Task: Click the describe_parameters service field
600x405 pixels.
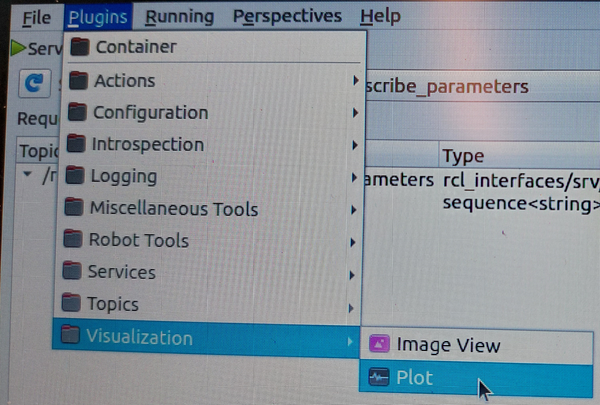Action: (450, 86)
